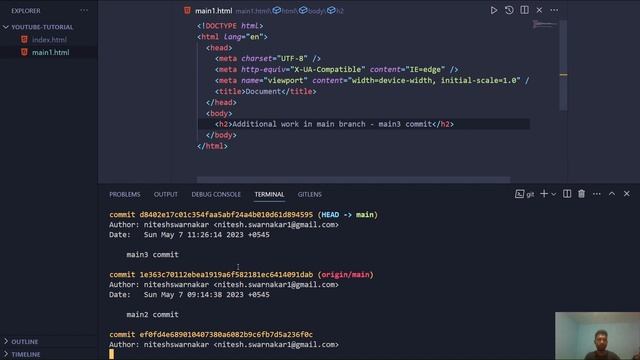Click the meta viewport line

click(372, 80)
